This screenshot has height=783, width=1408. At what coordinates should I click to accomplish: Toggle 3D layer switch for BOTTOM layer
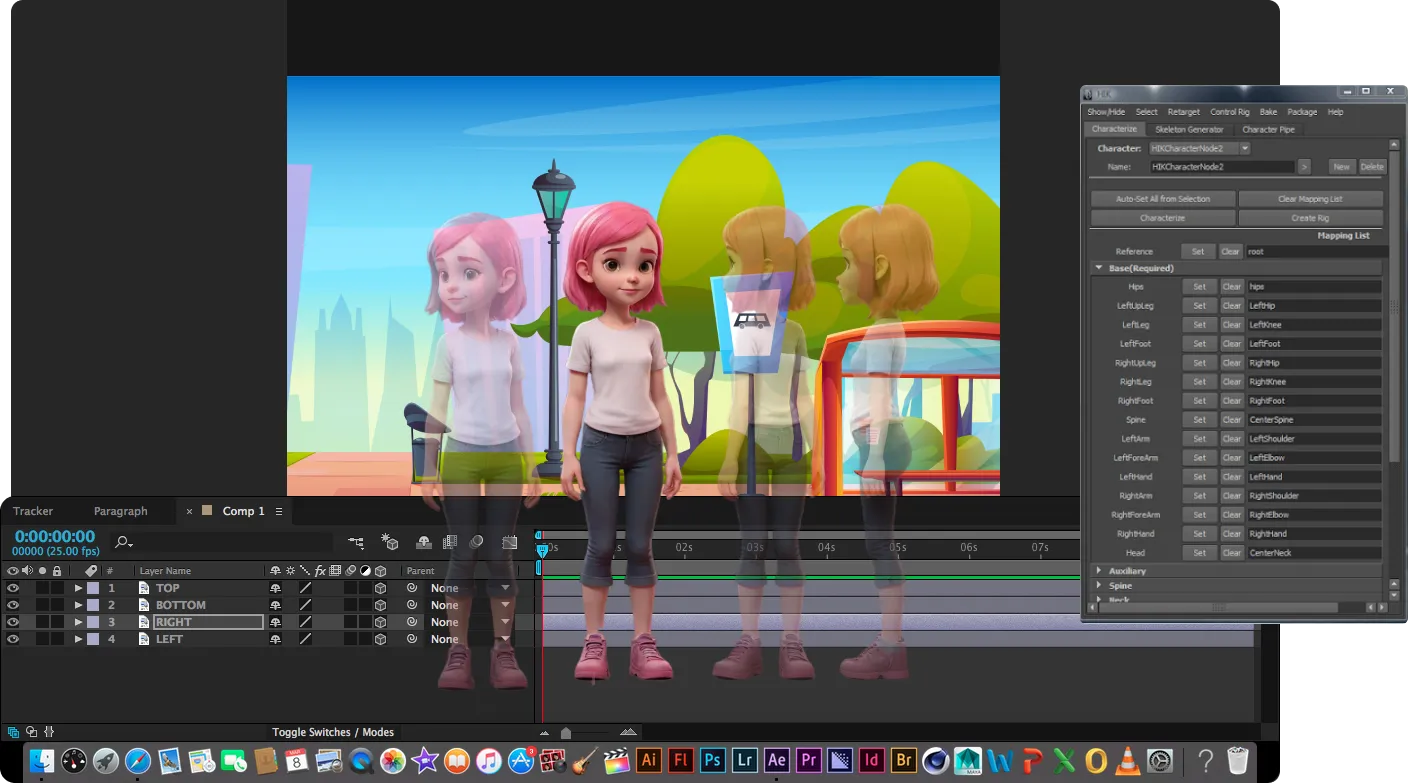point(380,605)
